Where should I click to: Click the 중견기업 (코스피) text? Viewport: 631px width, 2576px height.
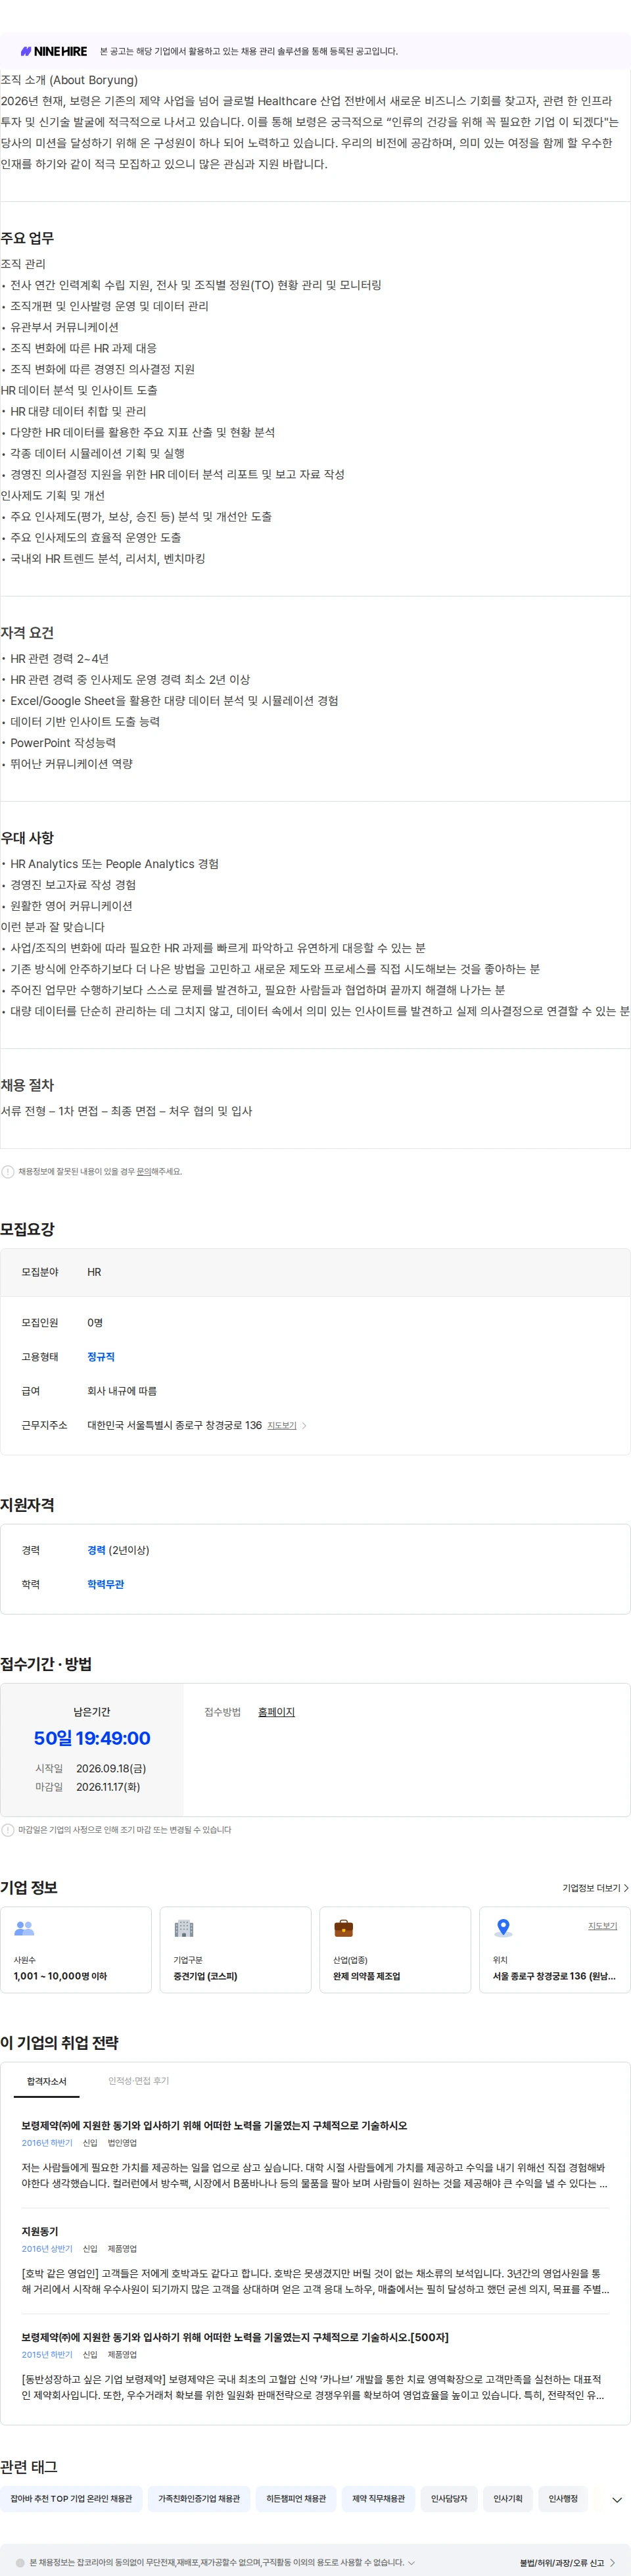pos(205,1976)
